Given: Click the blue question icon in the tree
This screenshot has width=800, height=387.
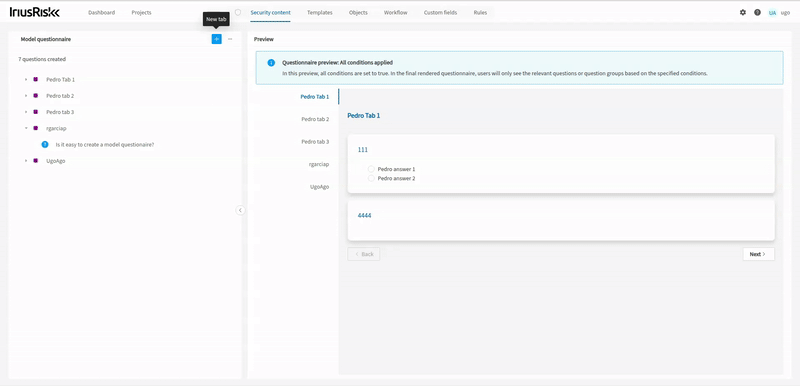Looking at the screenshot, I should pos(45,144).
